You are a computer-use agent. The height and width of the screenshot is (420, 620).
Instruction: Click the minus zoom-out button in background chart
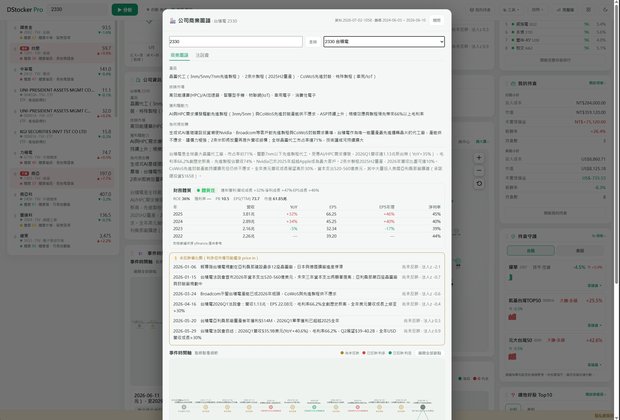(479, 170)
